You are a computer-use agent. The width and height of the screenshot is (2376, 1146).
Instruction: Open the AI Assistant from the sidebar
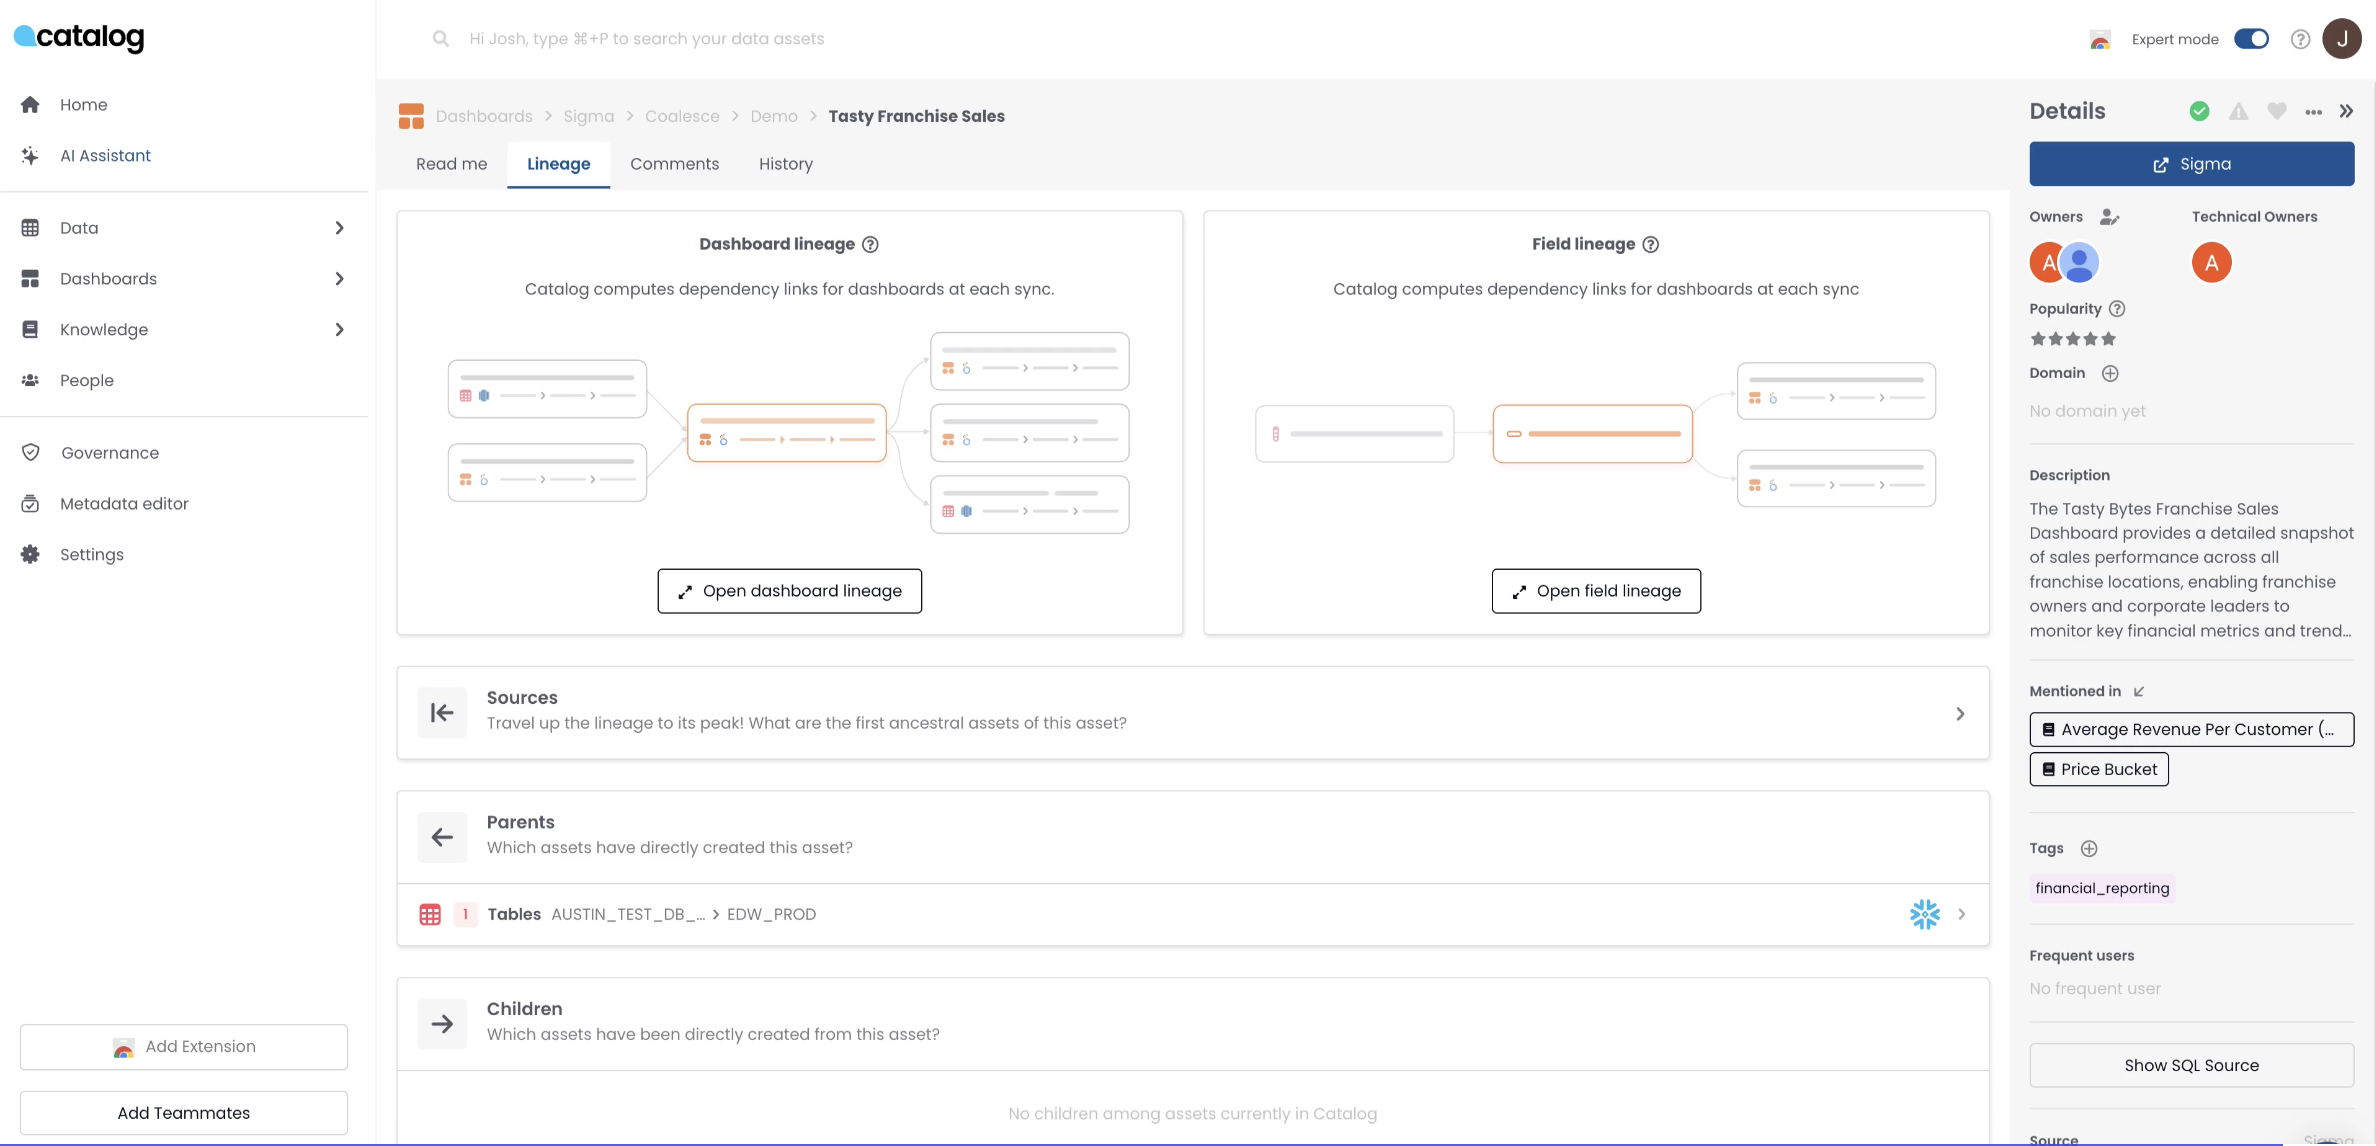[x=105, y=155]
